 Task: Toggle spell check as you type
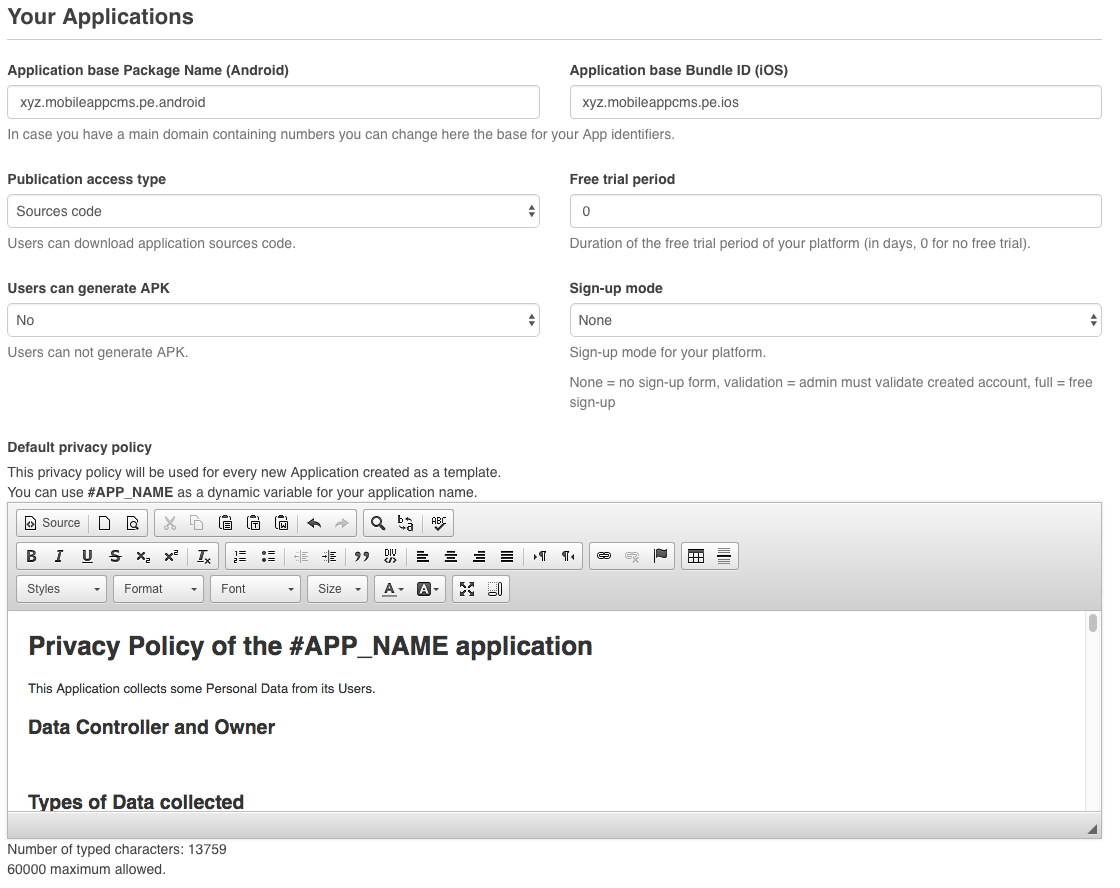pos(439,523)
